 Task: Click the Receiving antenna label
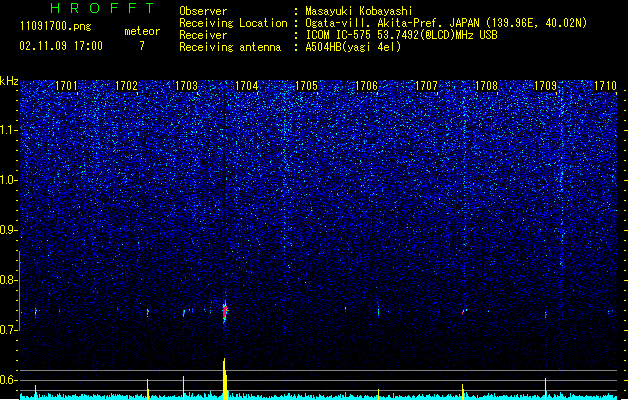(x=230, y=47)
